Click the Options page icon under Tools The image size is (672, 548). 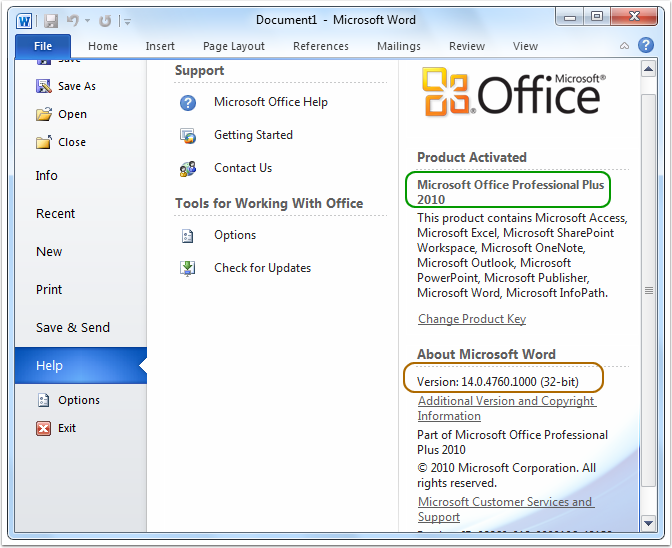[x=188, y=236]
